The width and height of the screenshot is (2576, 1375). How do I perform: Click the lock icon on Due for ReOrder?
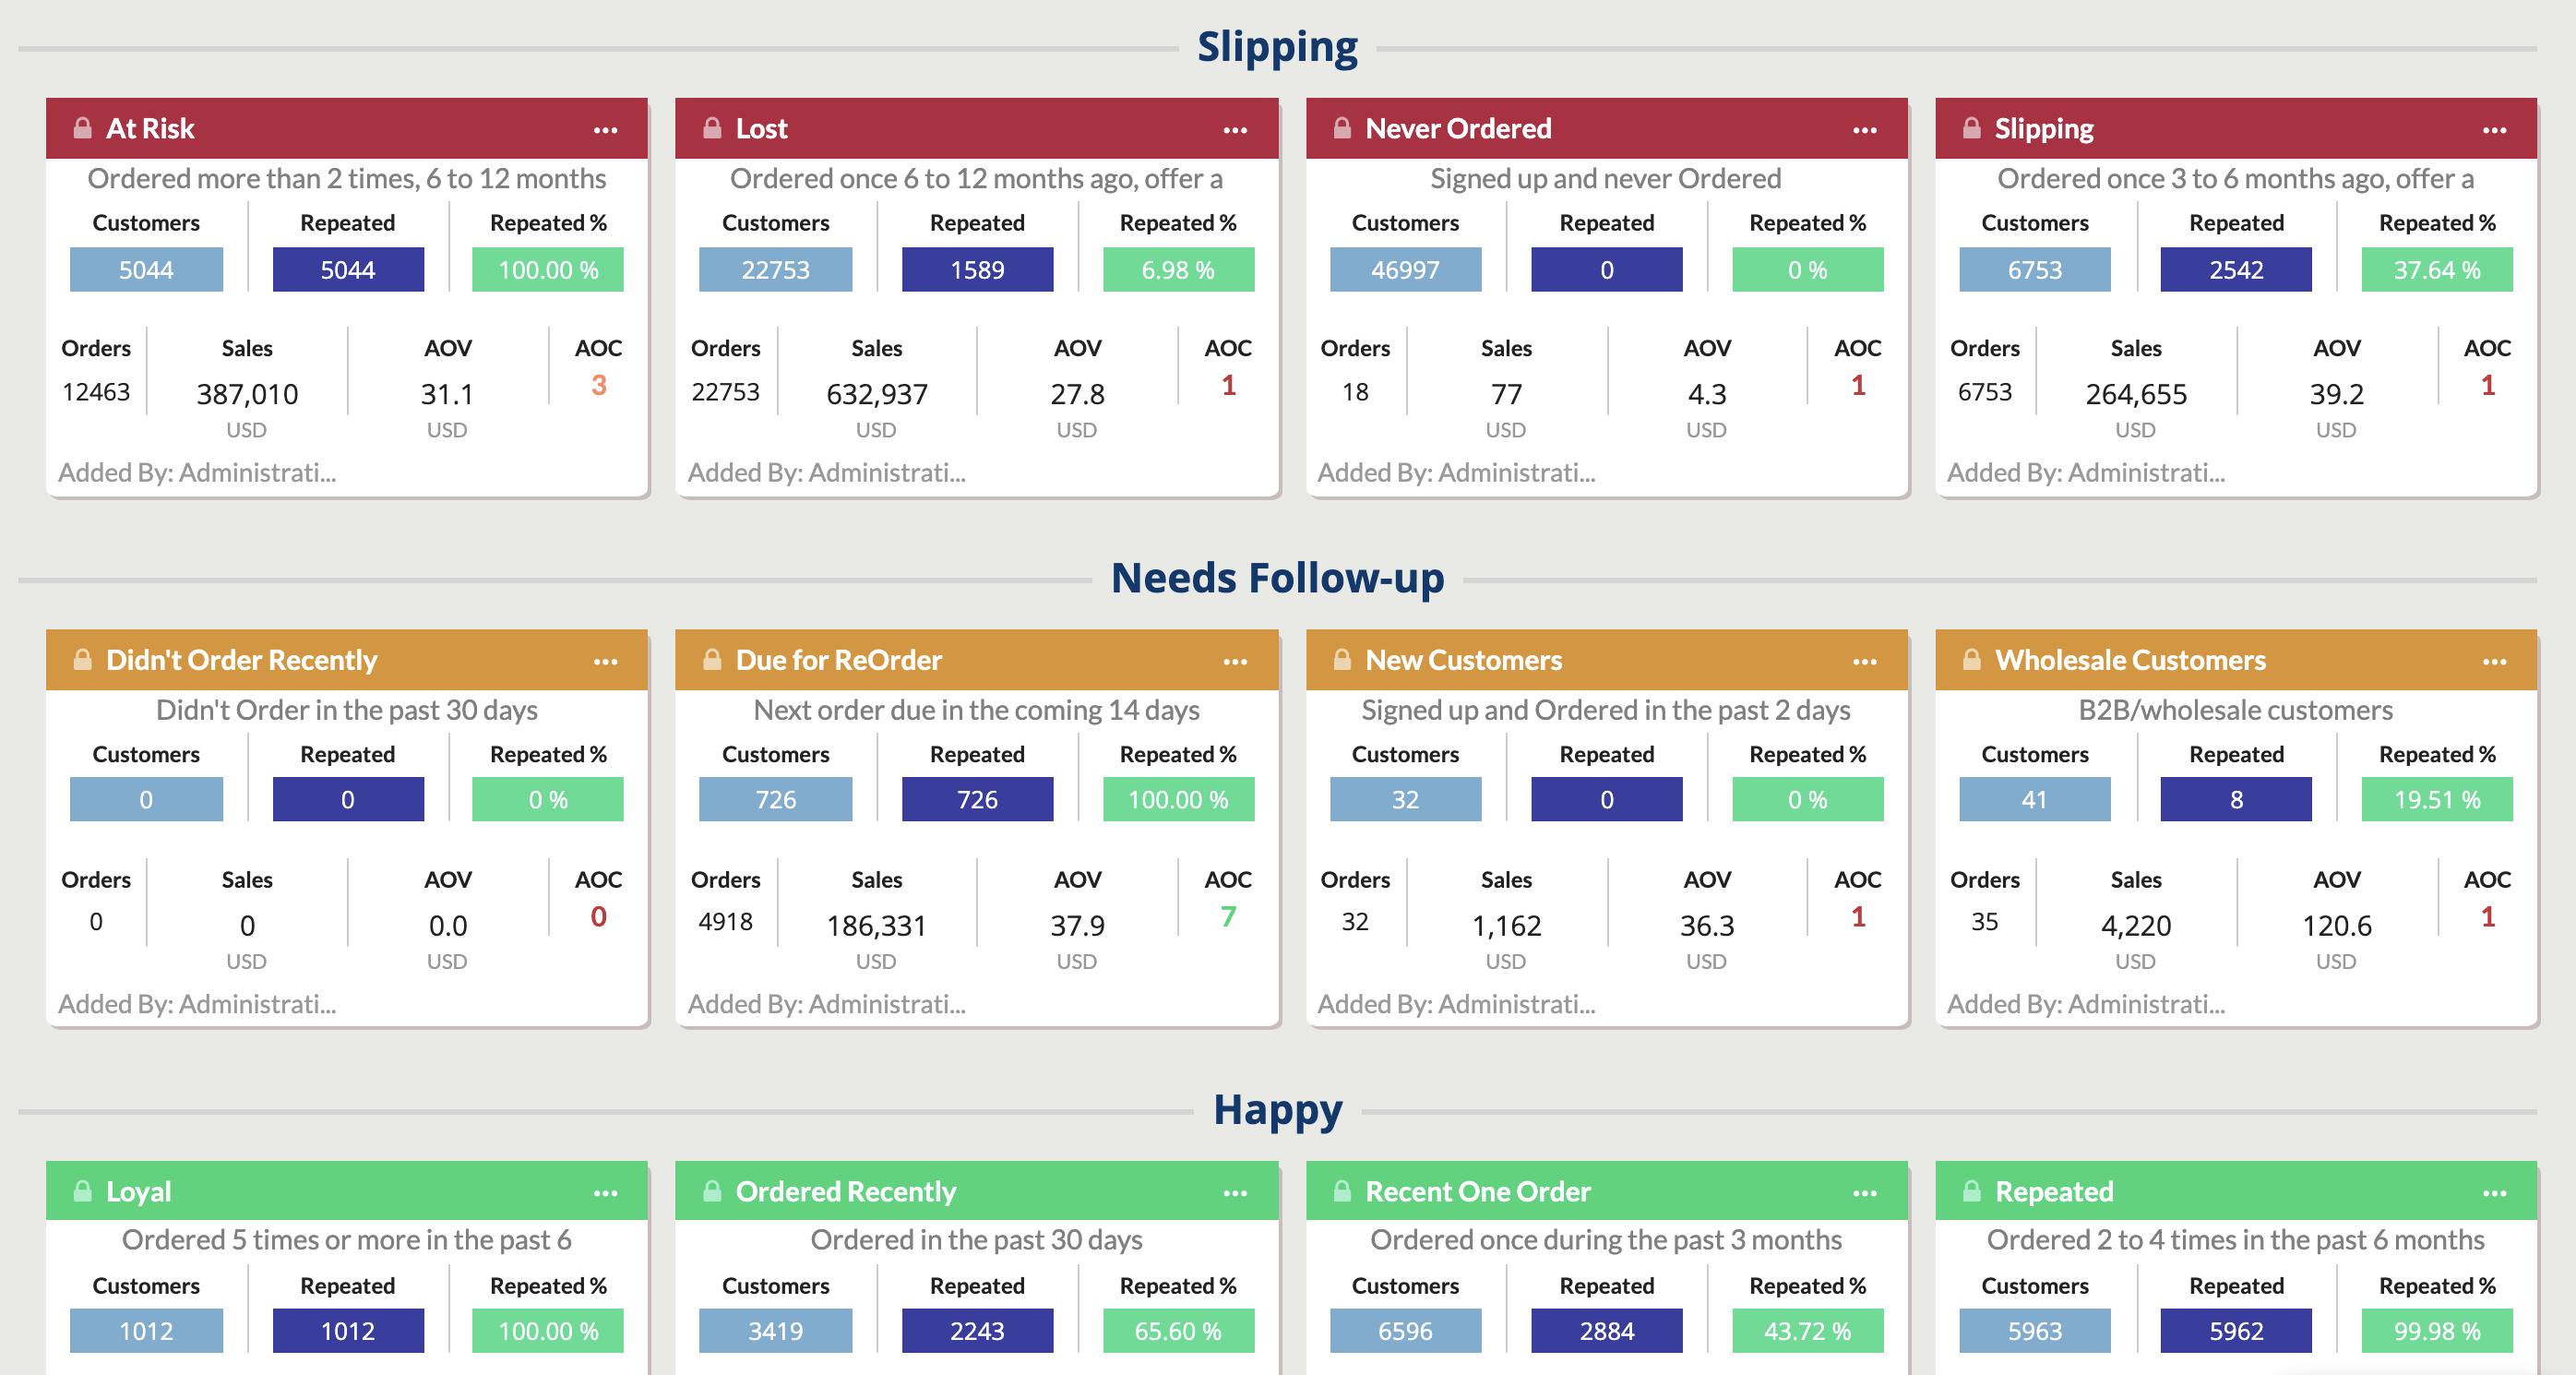[712, 660]
